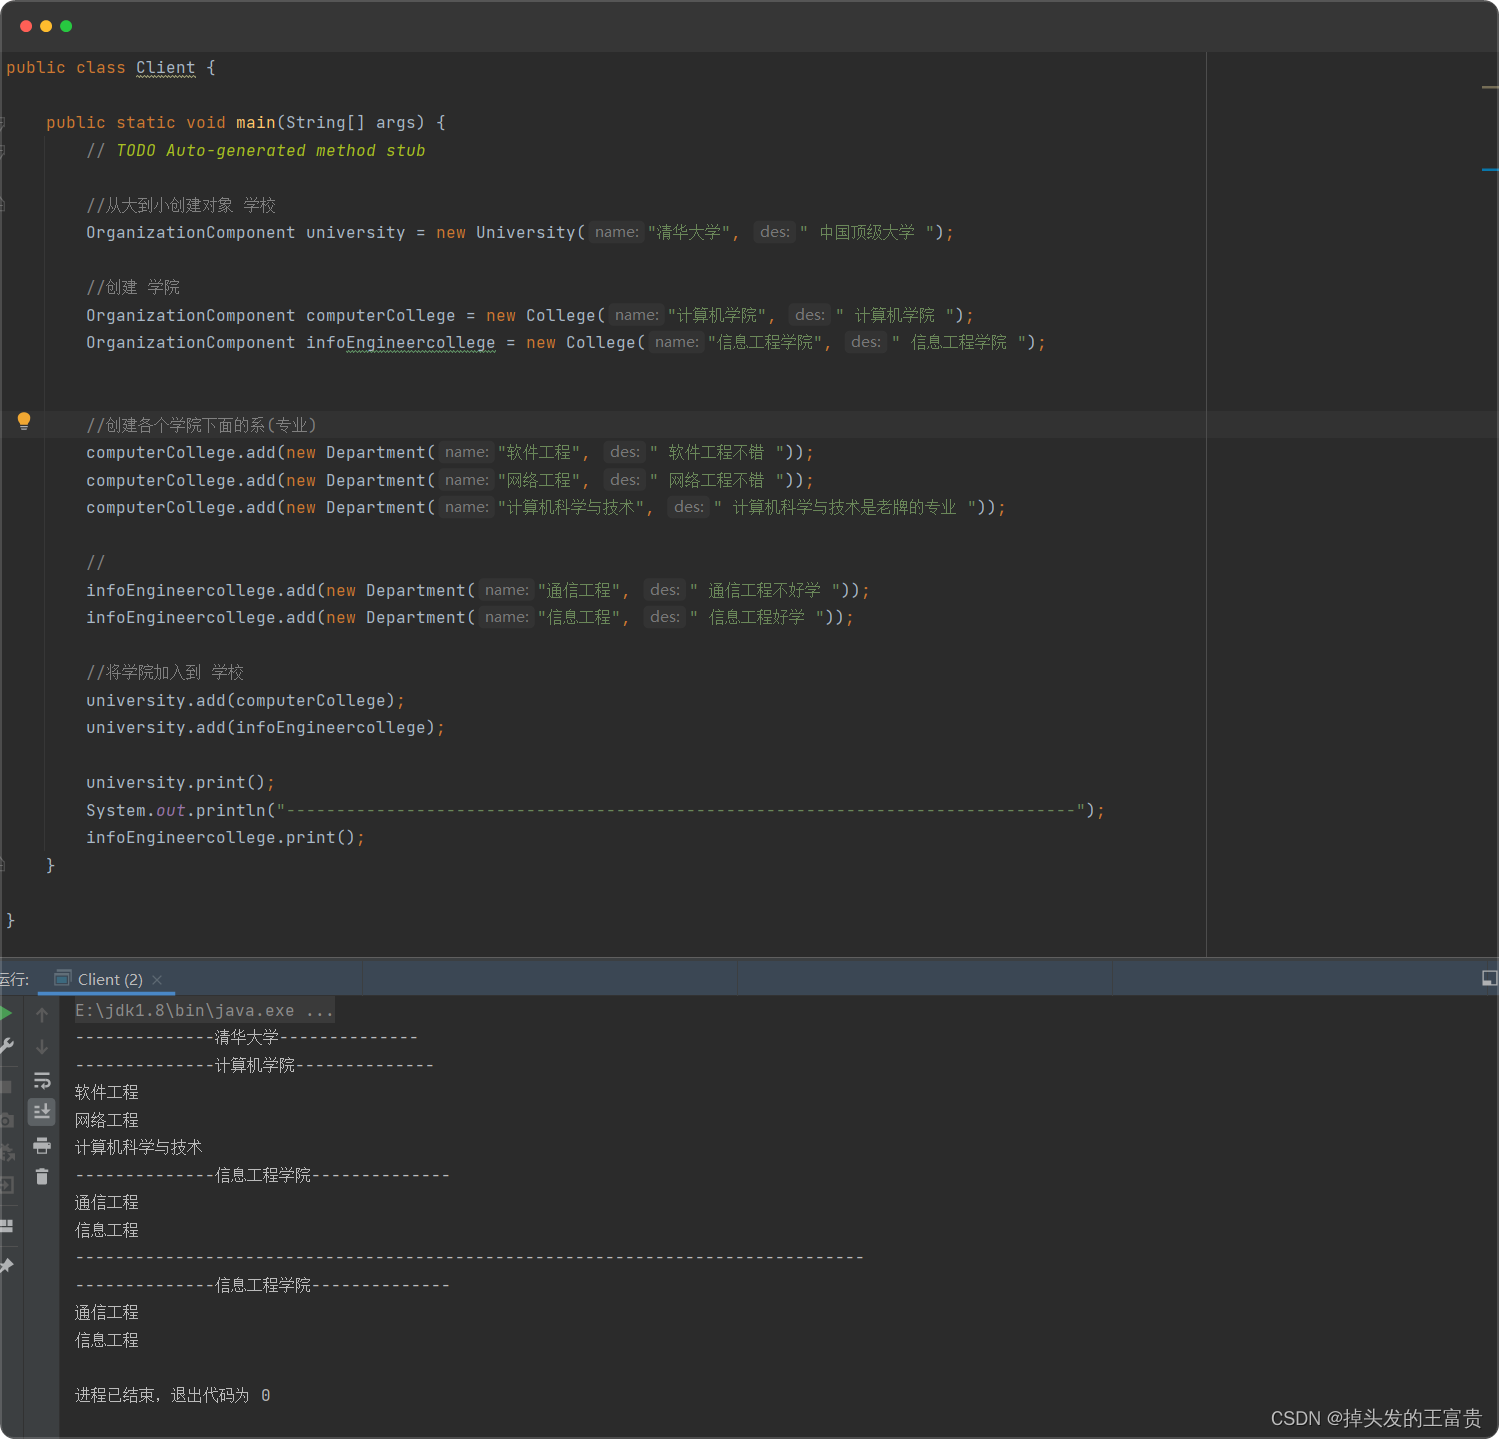Close the Client (2) run tab
The height and width of the screenshot is (1439, 1499).
tap(157, 980)
